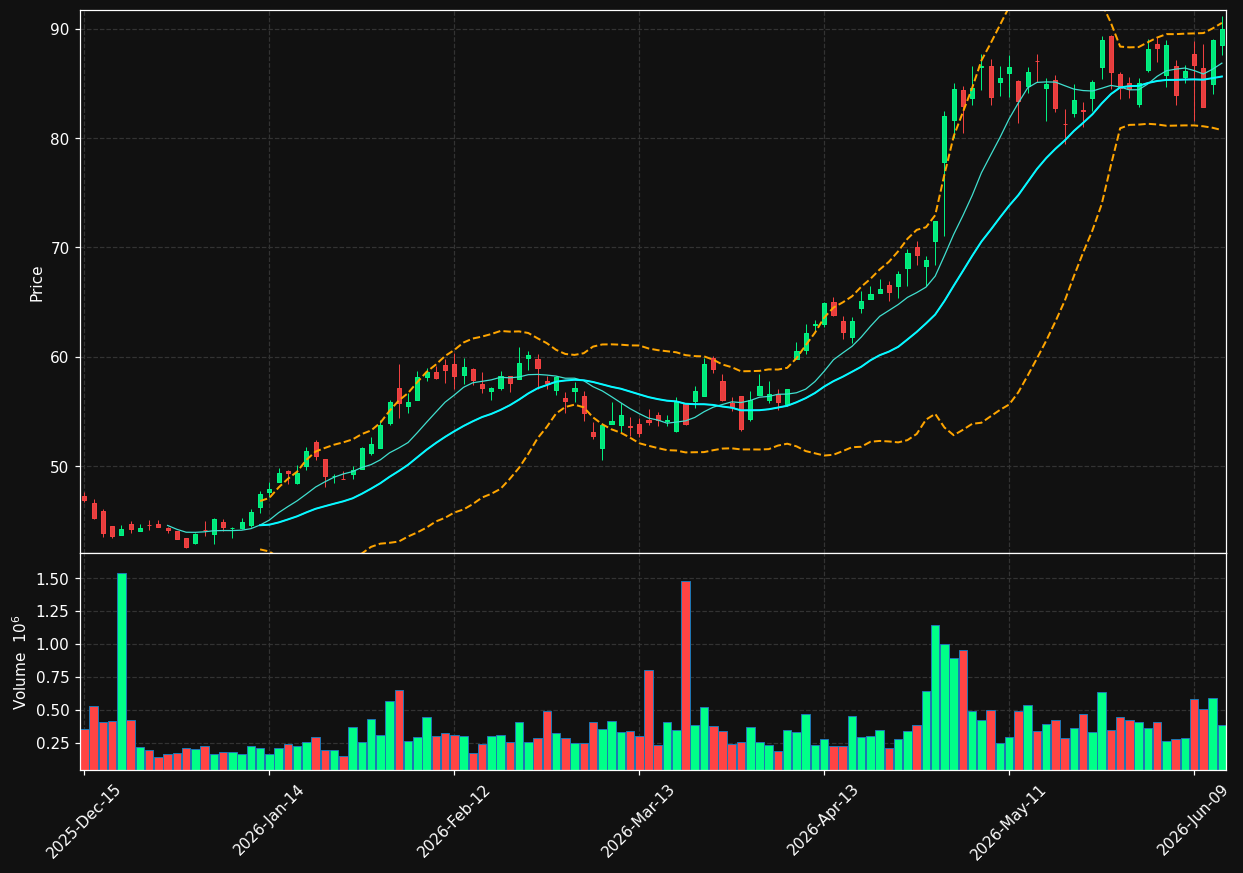Select the 2026-Apr-13 date label
Image resolution: width=1243 pixels, height=873 pixels.
824,820
